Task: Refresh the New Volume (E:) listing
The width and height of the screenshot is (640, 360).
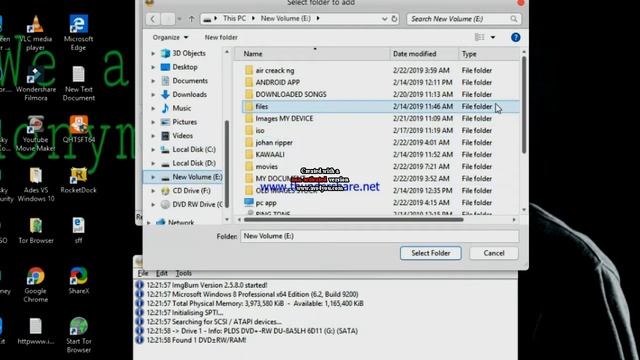Action: click(x=394, y=19)
